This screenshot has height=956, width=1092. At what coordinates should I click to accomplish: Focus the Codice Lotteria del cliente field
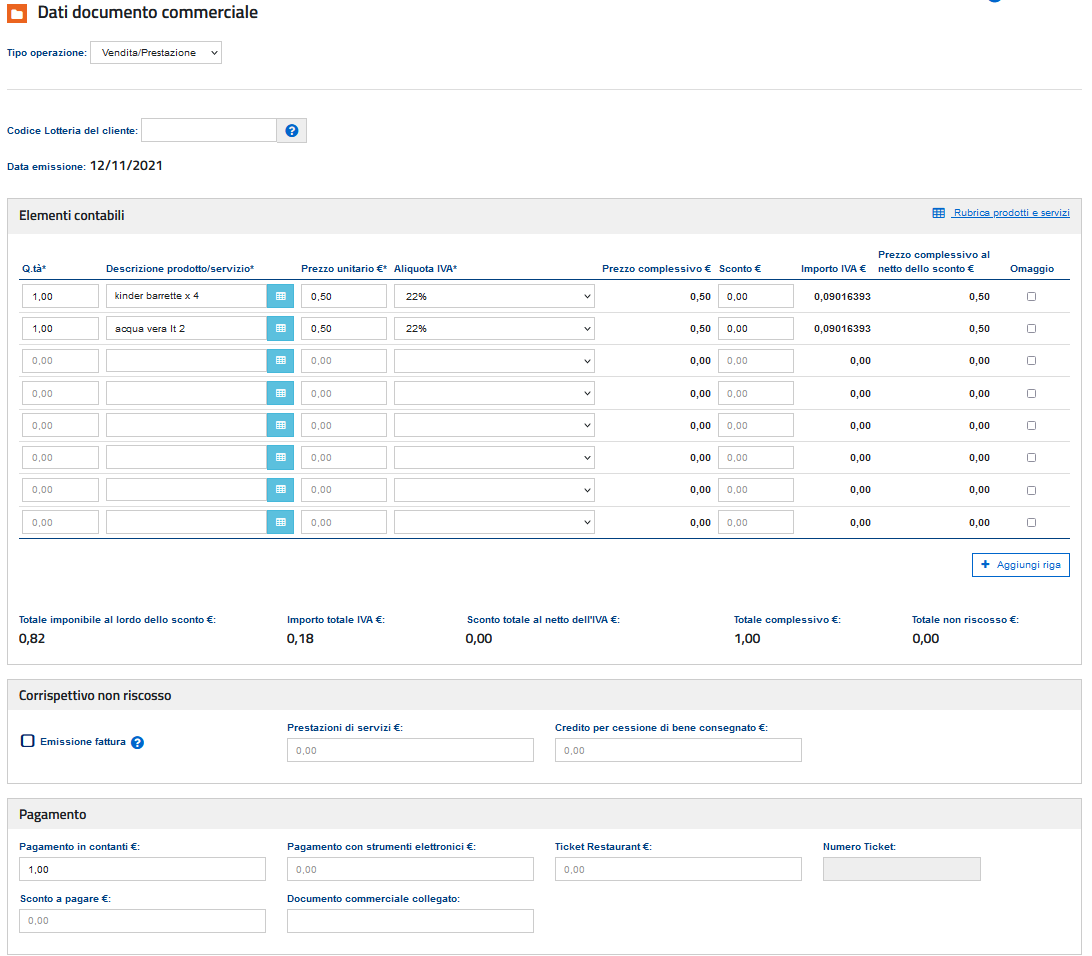(x=209, y=130)
